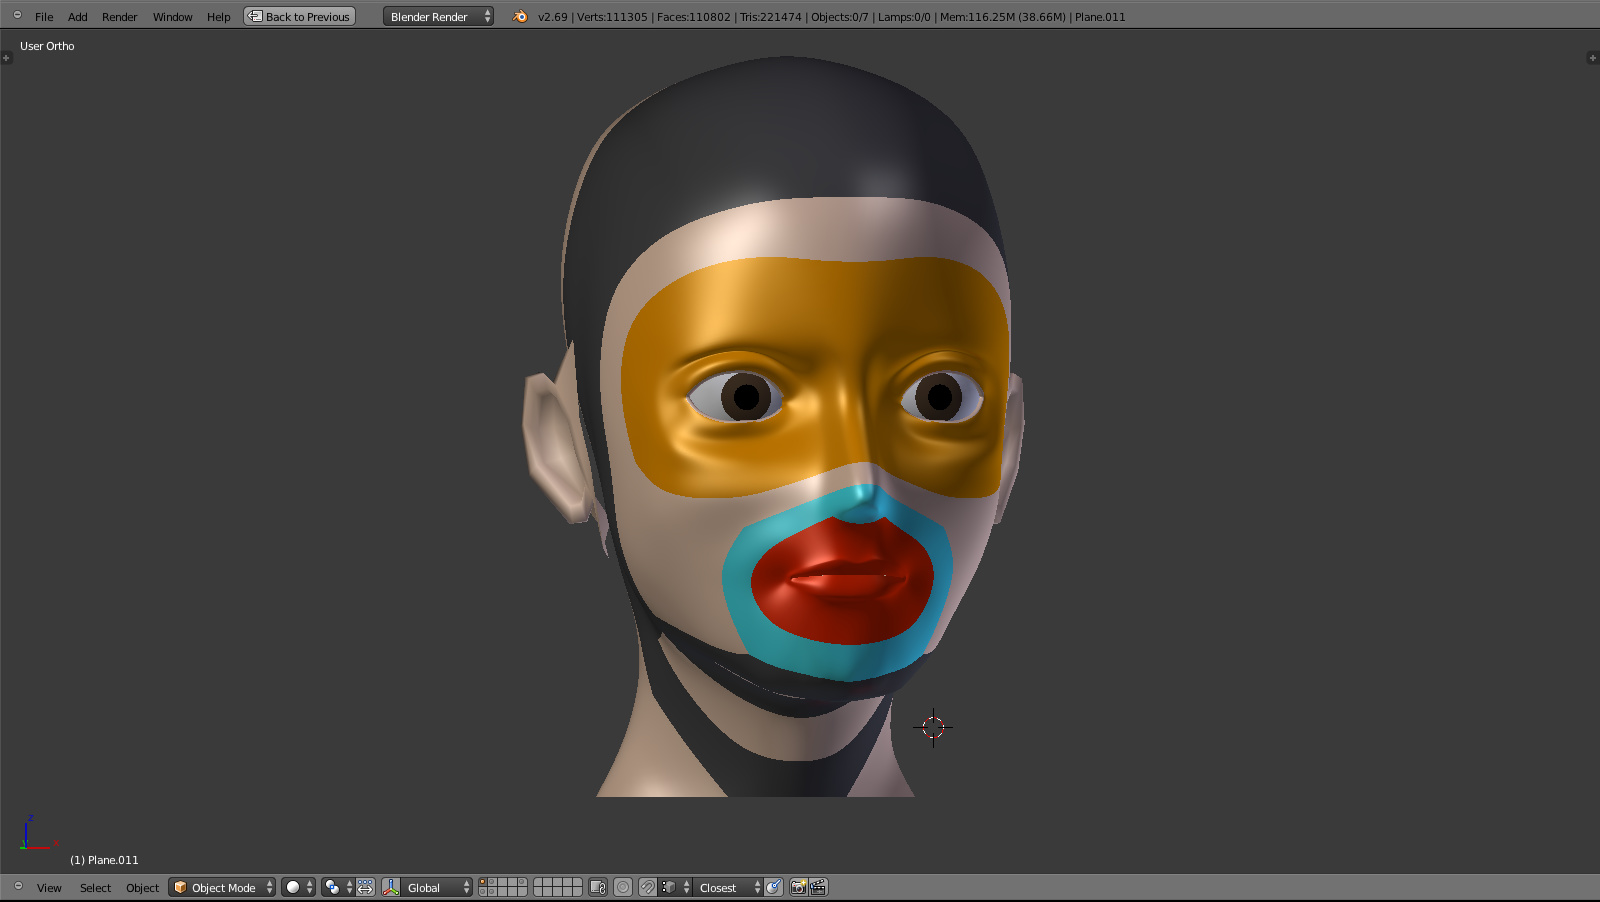Toggle align rotation with snapping target
Viewport: 1600px width, 902px height.
click(x=773, y=887)
